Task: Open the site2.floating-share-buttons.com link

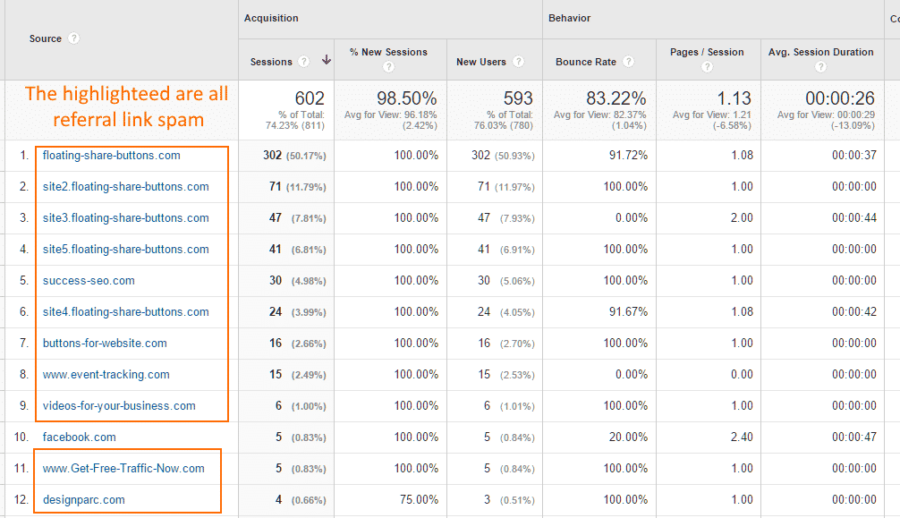Action: [x=126, y=187]
